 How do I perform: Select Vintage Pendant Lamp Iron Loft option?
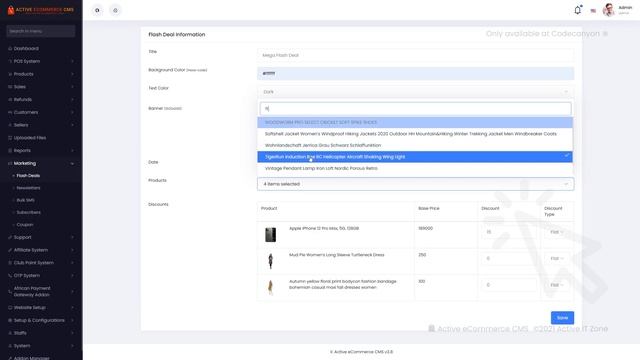(415, 168)
